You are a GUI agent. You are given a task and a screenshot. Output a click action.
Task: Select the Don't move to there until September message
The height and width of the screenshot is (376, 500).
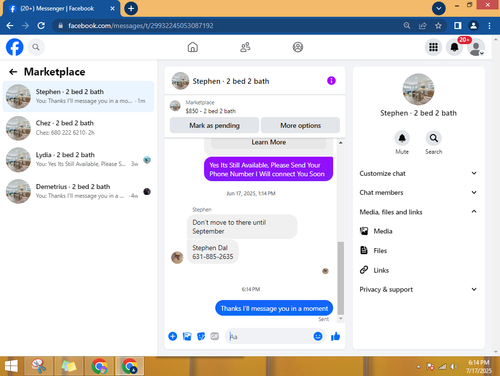pos(242,227)
